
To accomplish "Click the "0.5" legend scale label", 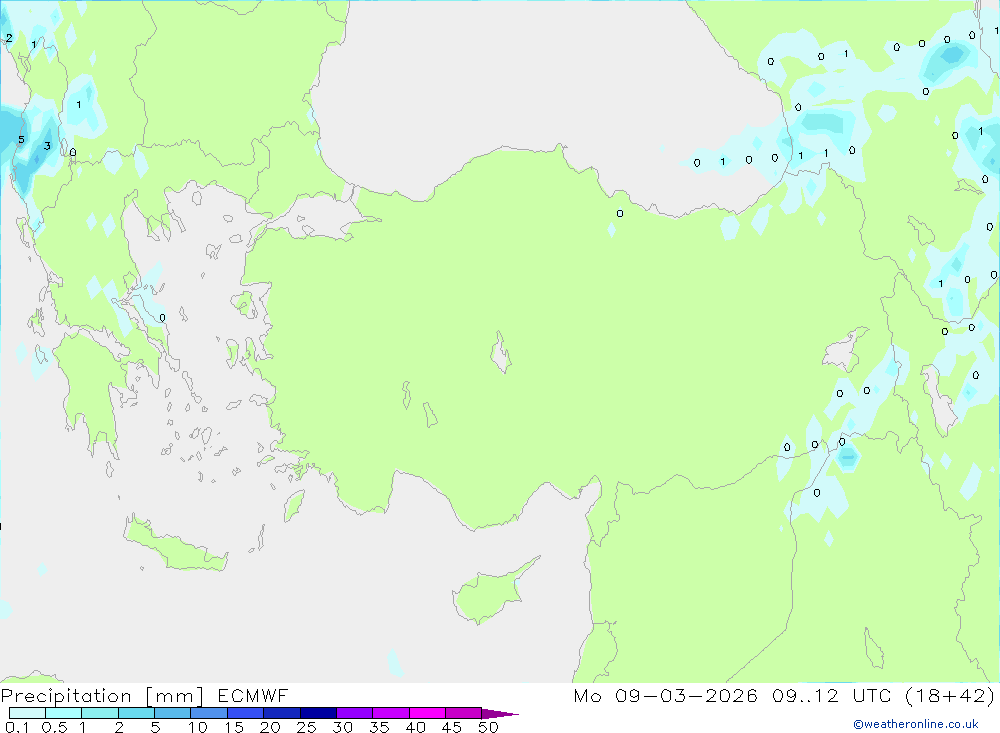I will tap(54, 727).
